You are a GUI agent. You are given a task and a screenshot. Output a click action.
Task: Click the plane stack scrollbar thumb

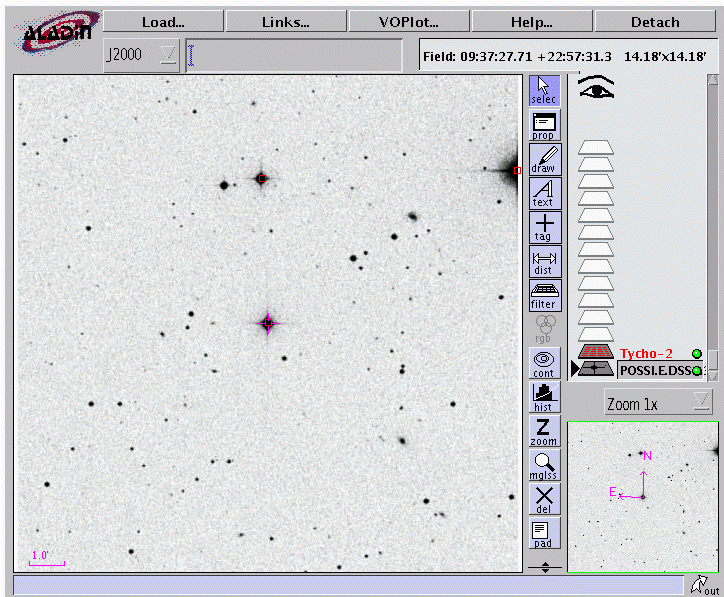pos(713,360)
